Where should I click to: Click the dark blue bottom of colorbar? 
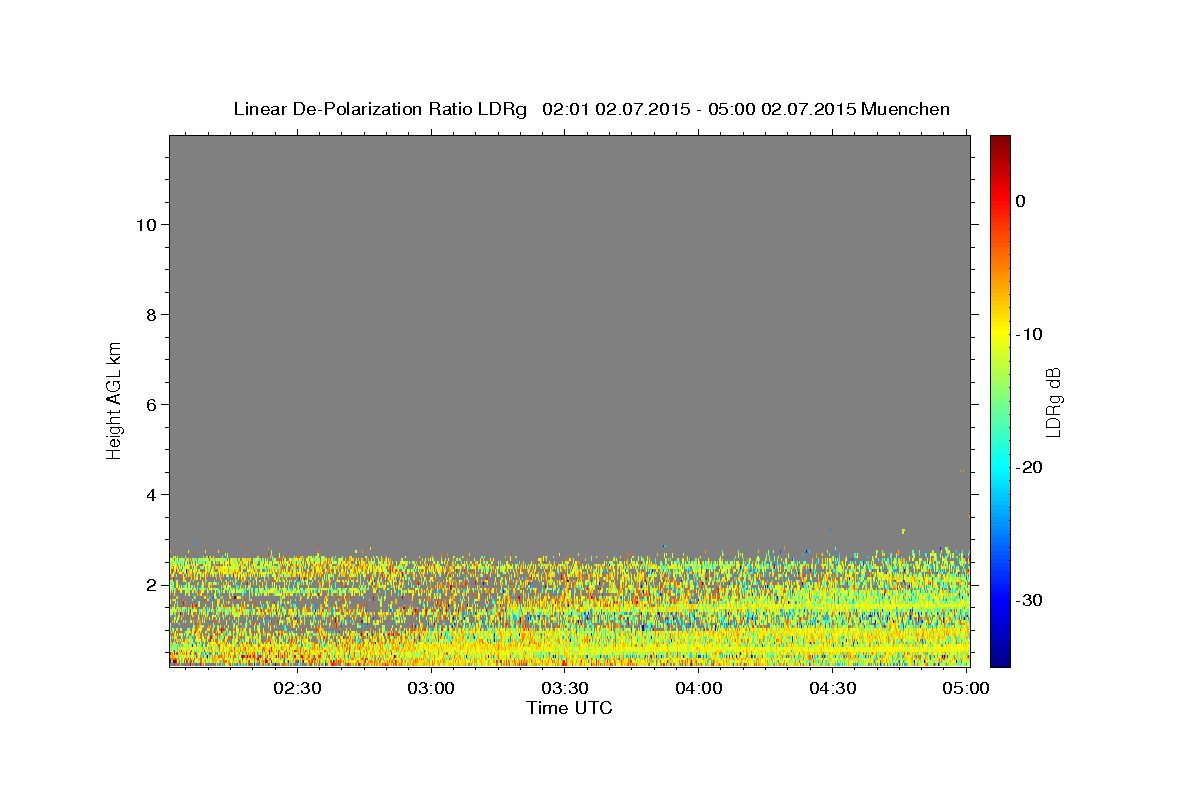coord(1000,658)
